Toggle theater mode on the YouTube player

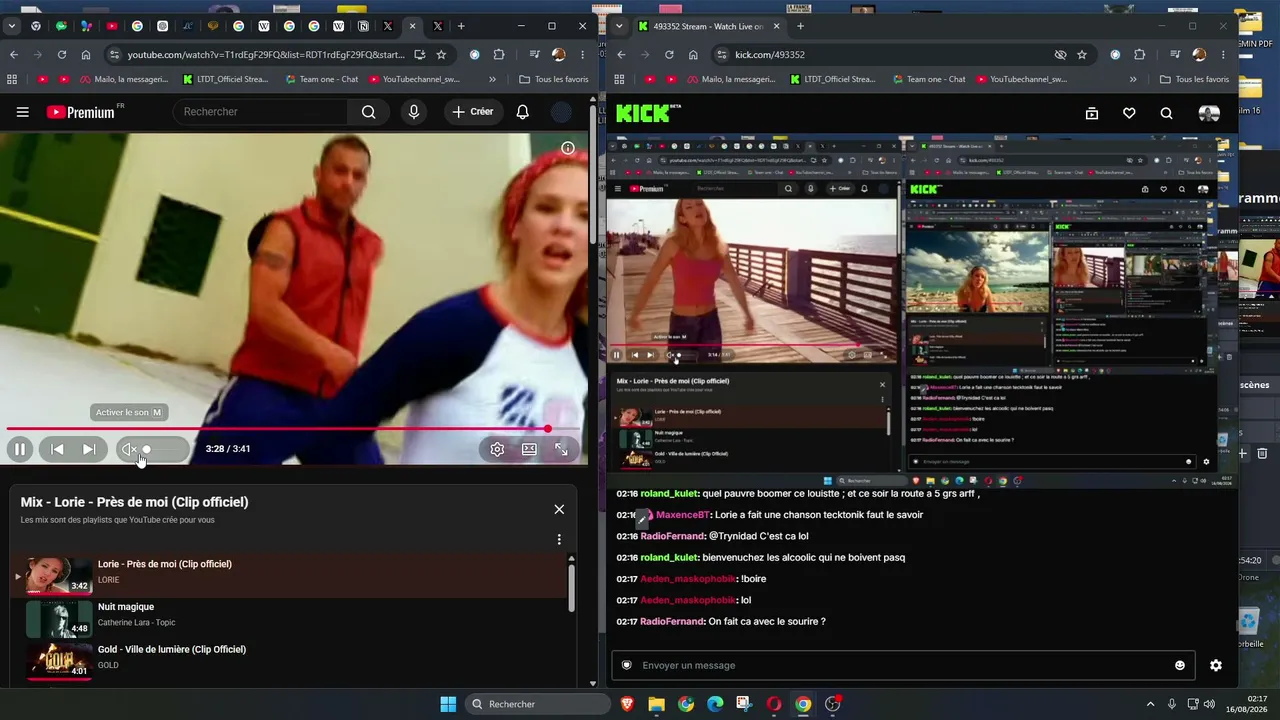(x=529, y=450)
